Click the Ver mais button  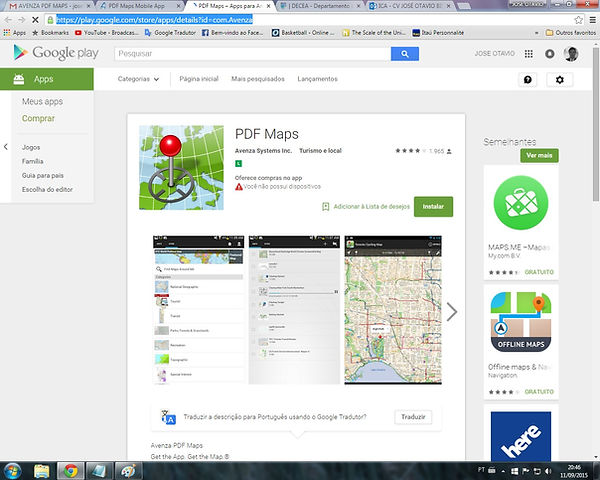[539, 155]
